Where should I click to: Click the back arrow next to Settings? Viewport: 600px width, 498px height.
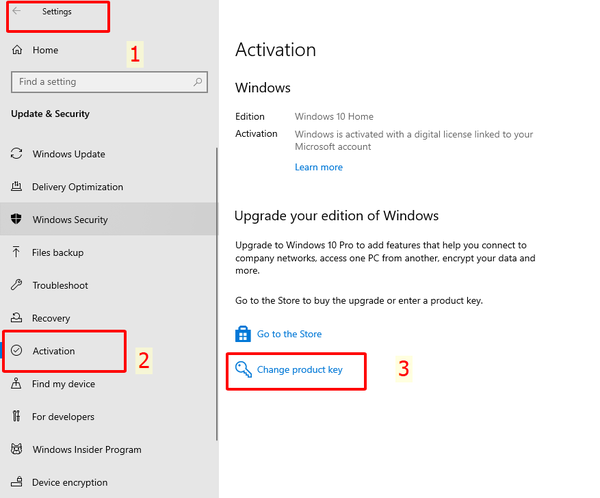coord(16,11)
